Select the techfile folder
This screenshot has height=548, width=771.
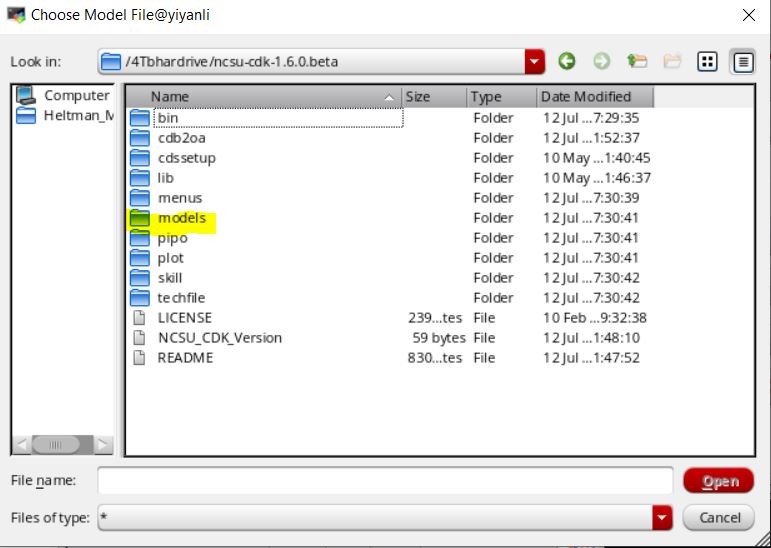point(181,298)
